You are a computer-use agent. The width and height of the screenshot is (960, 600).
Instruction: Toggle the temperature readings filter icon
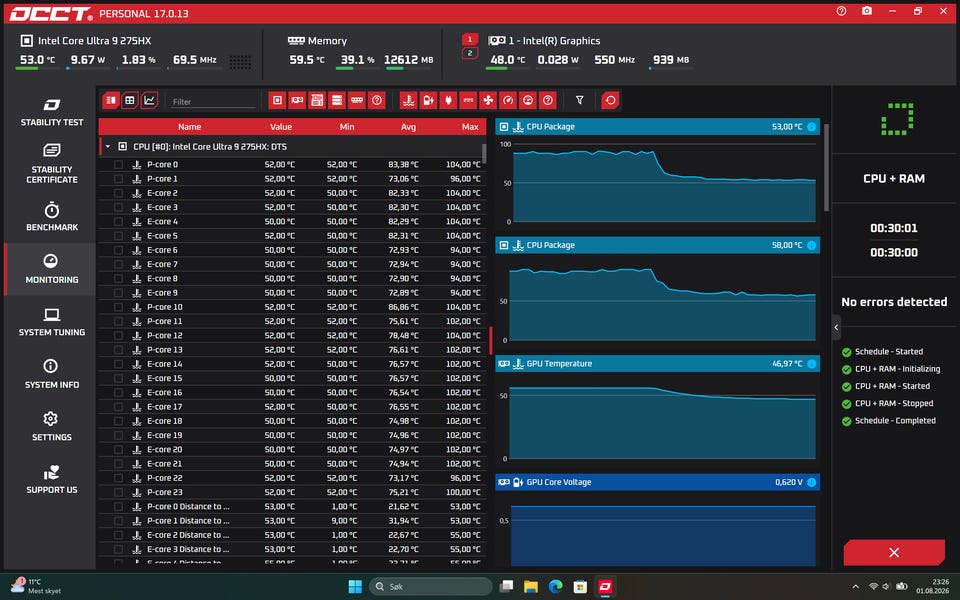point(408,100)
